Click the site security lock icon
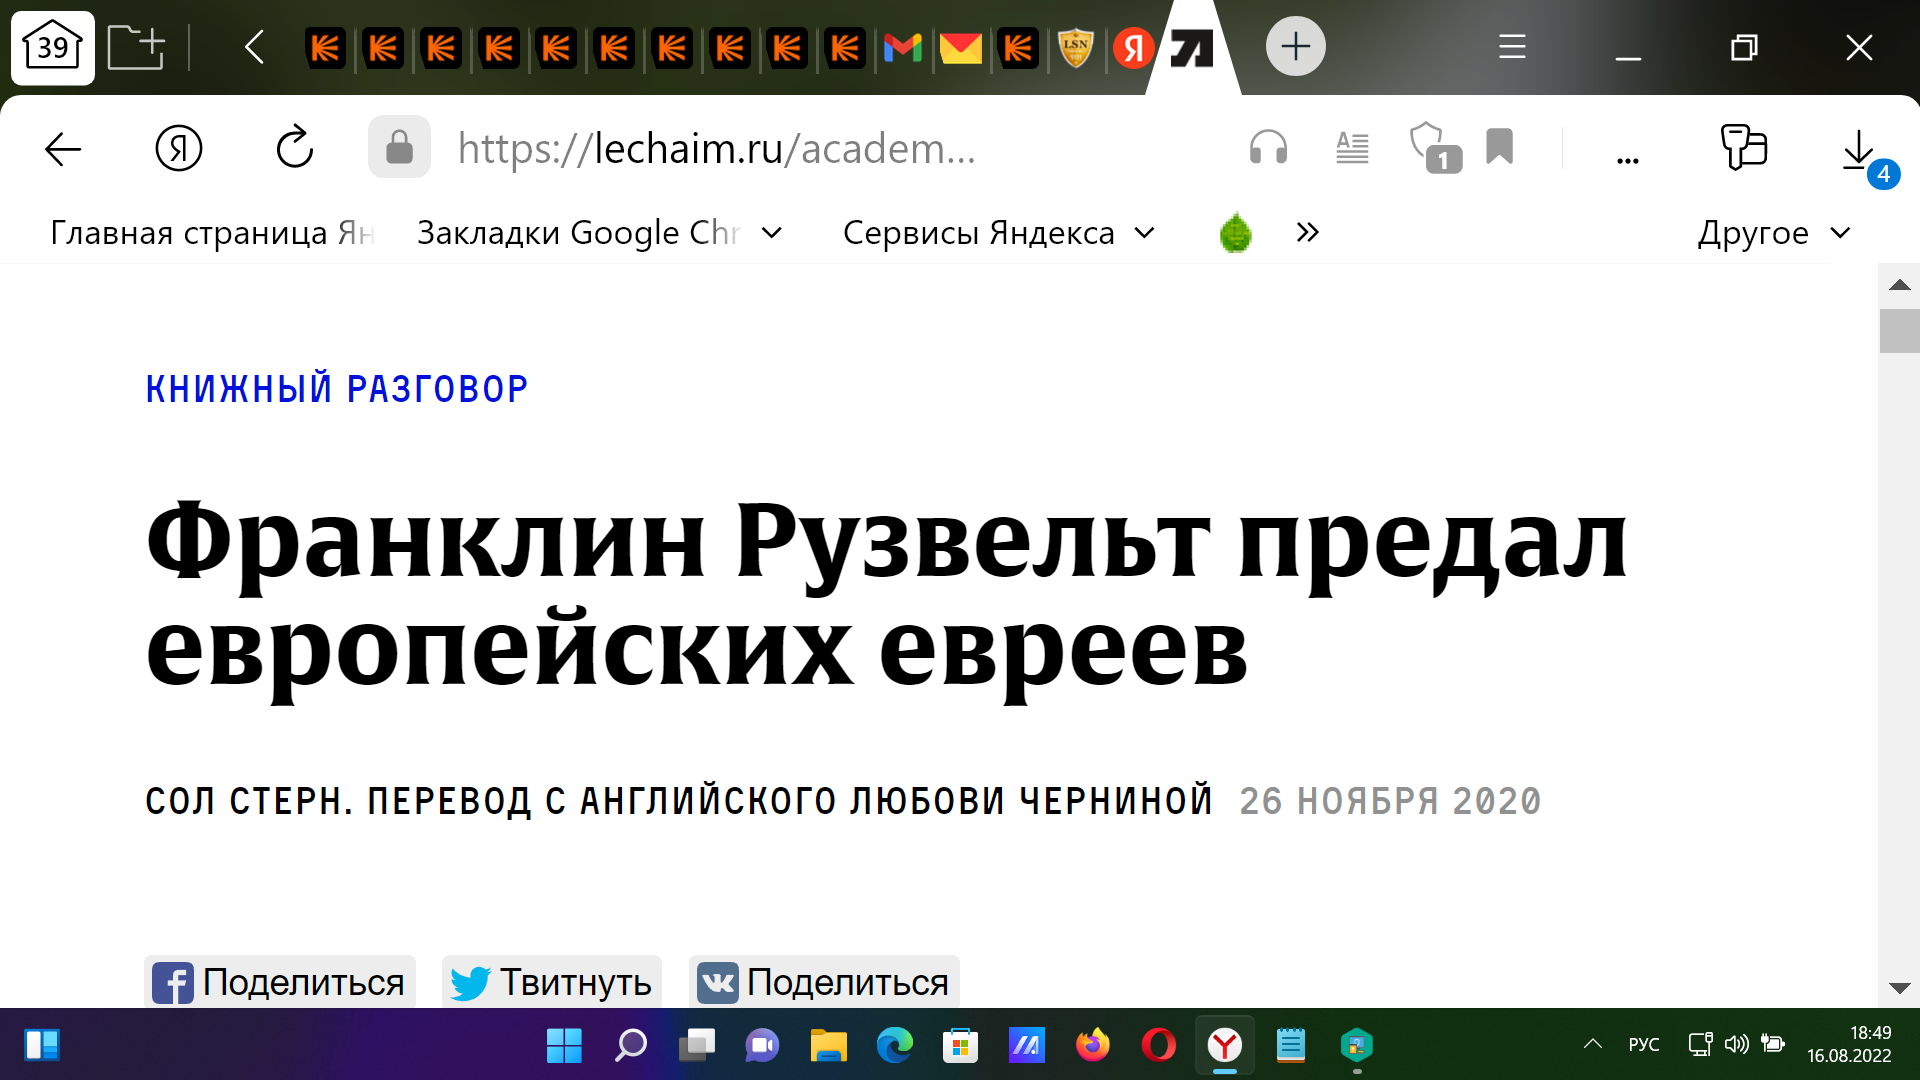The height and width of the screenshot is (1080, 1920). tap(399, 147)
